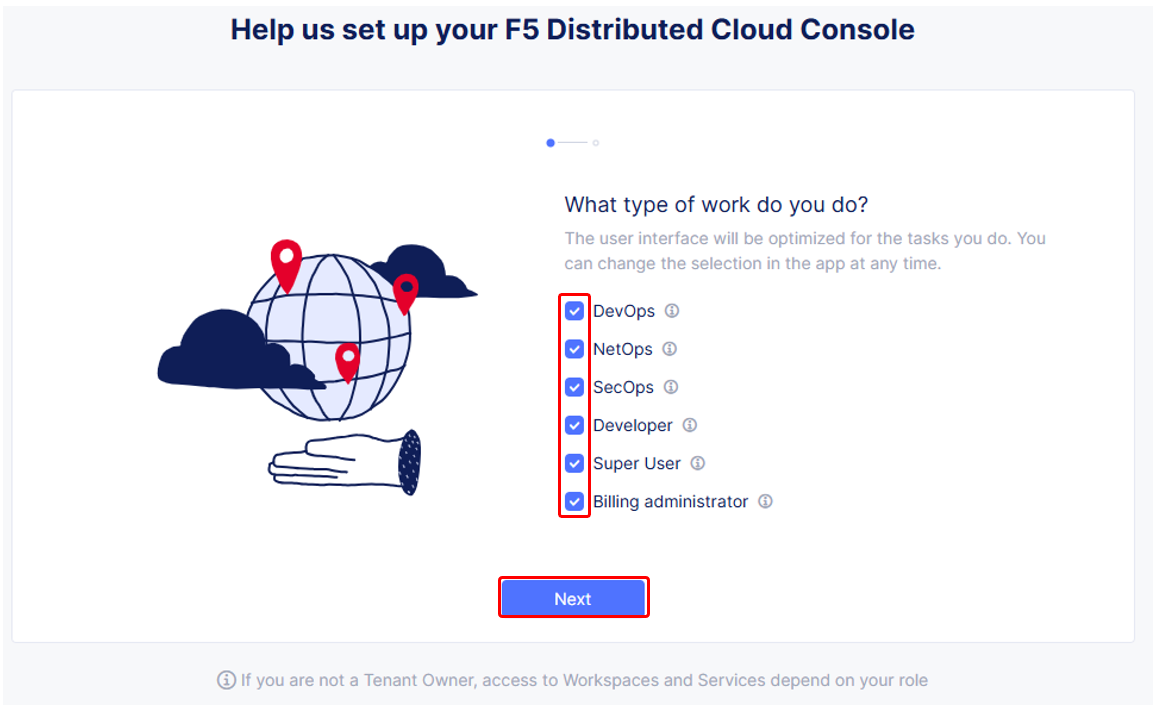Image resolution: width=1154 pixels, height=707 pixels.
Task: Click the info icon next to DevOps
Action: click(672, 310)
